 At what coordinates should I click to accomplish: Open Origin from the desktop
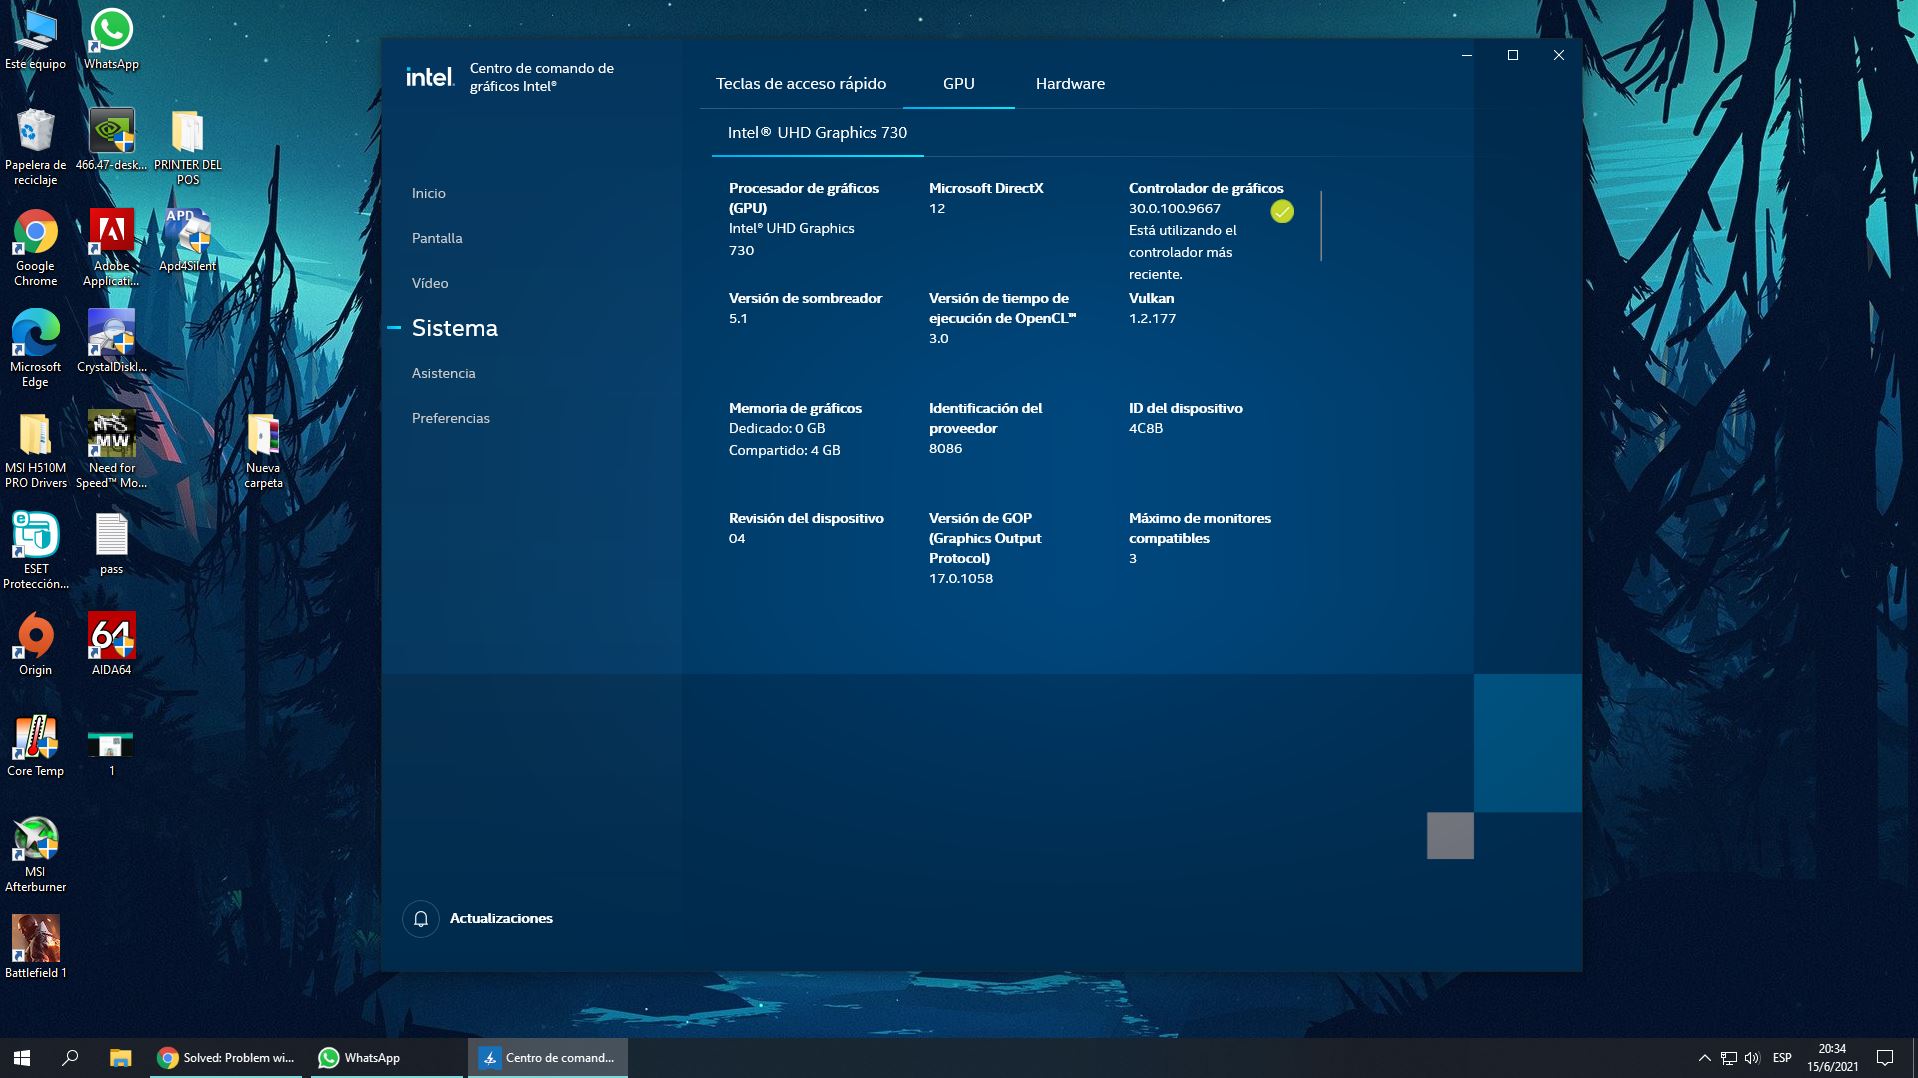pyautogui.click(x=36, y=637)
